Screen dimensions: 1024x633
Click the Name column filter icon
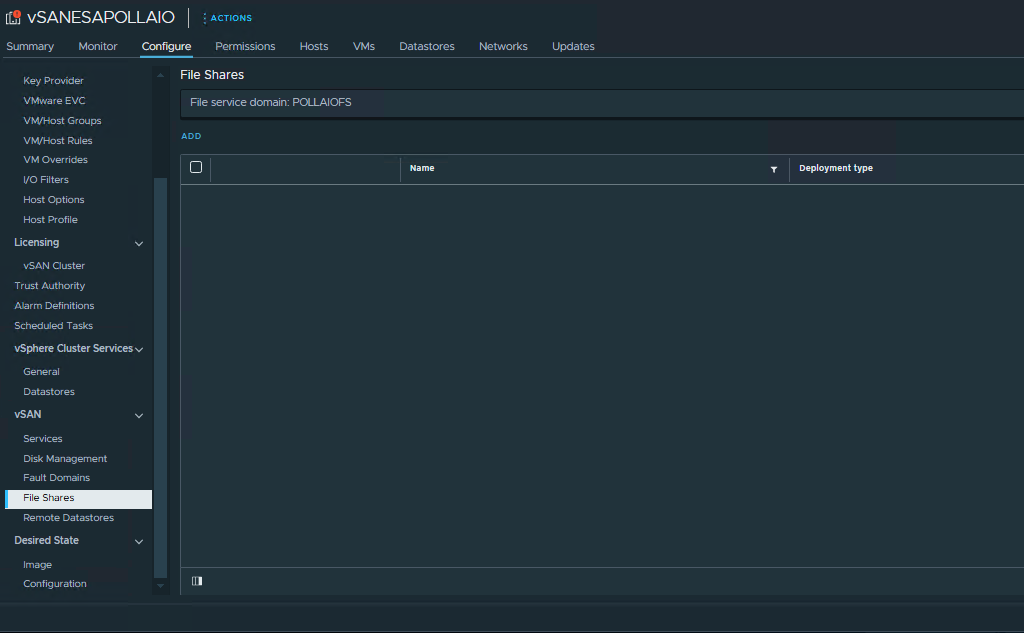coord(774,169)
